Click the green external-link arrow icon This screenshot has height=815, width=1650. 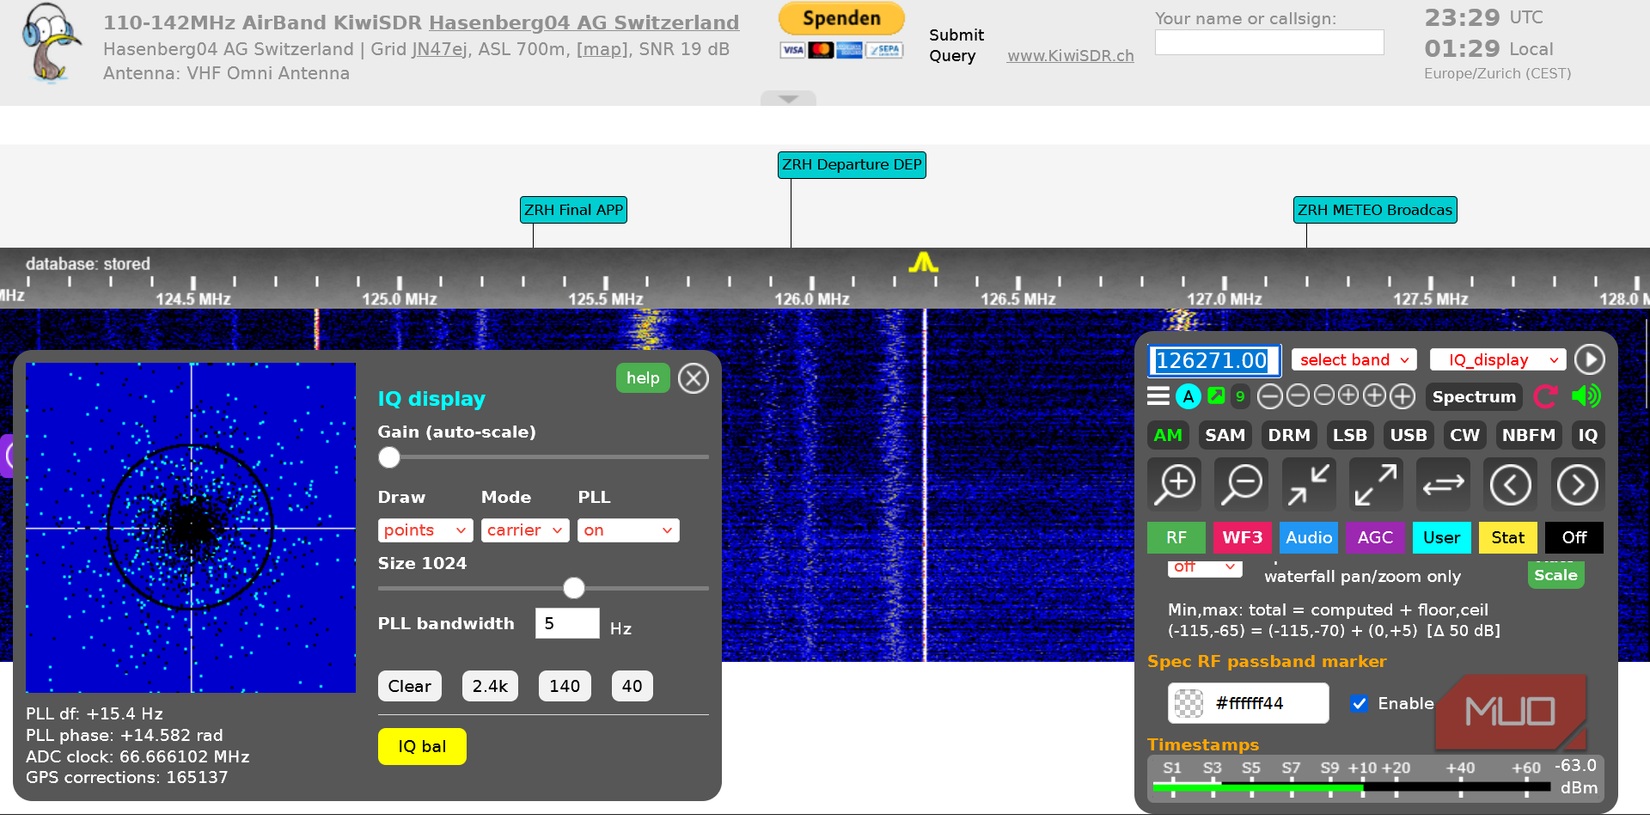coord(1216,396)
